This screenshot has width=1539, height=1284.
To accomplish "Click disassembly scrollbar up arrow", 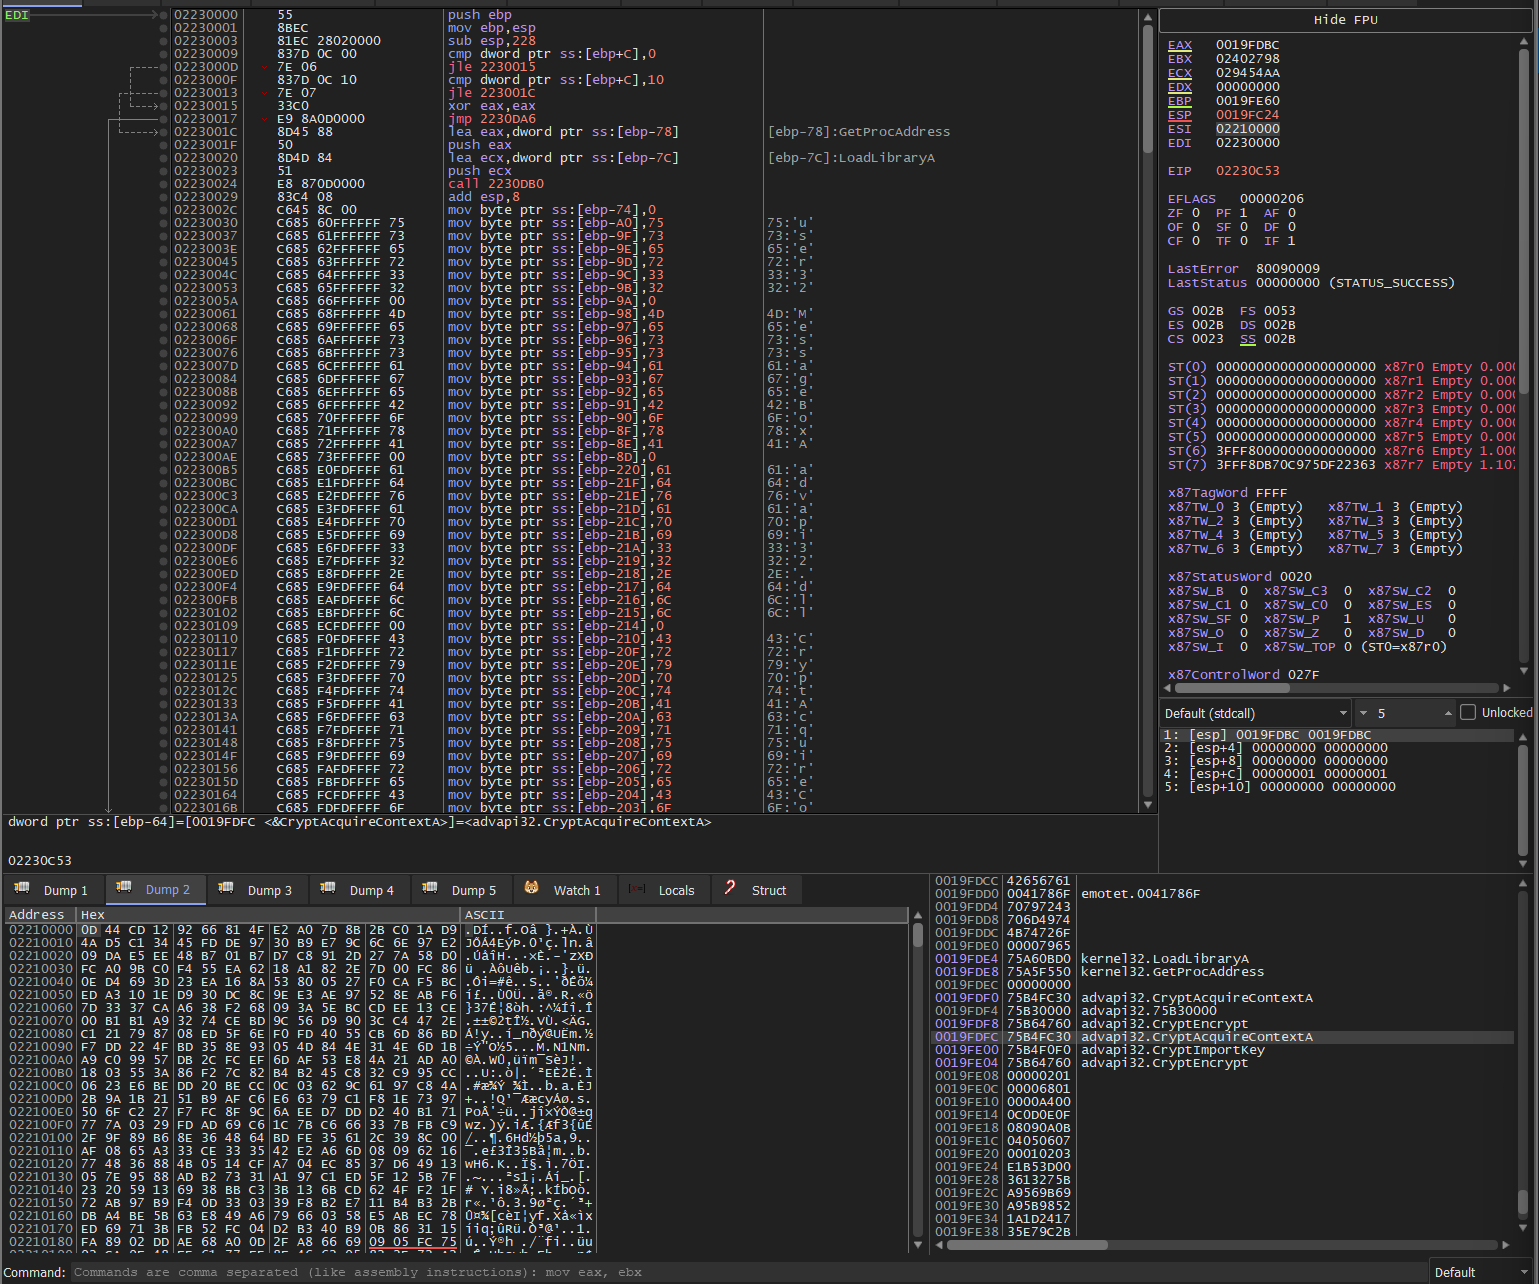I will click(1148, 18).
